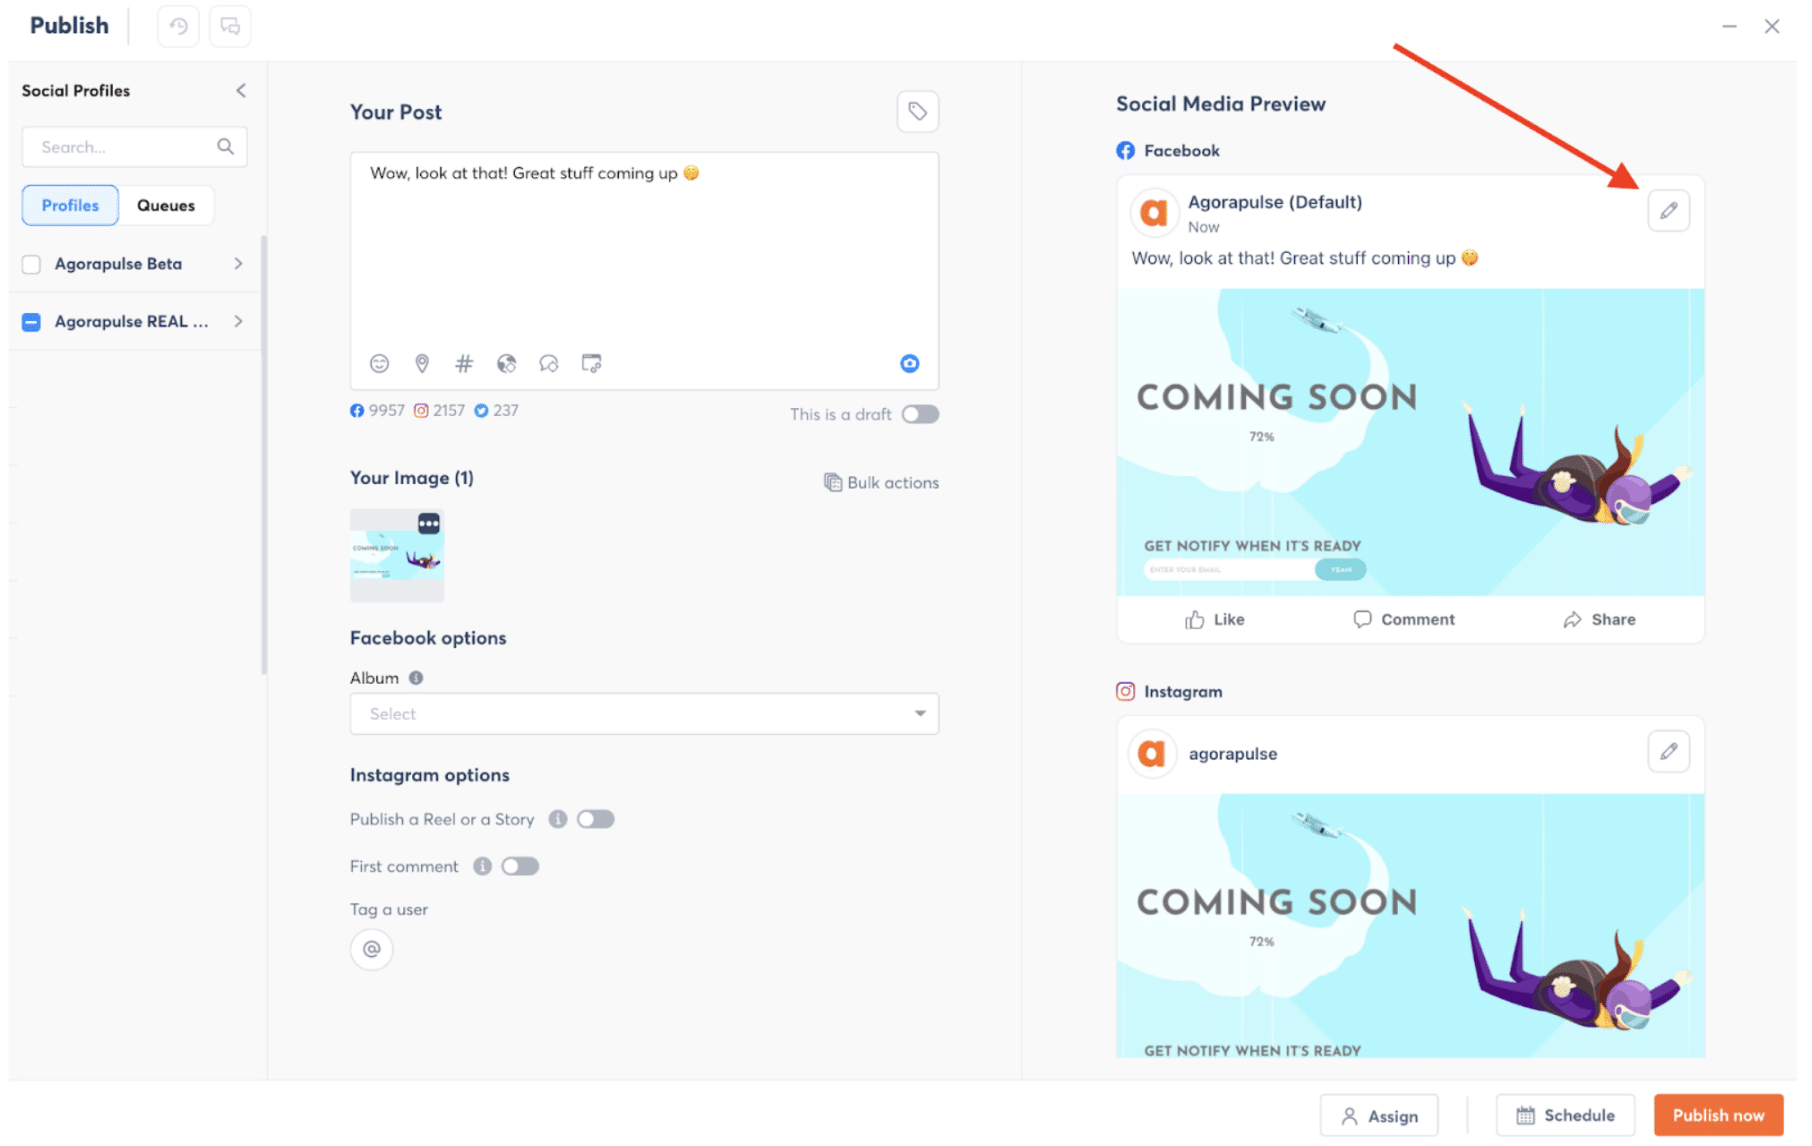Open the emoji picker
The width and height of the screenshot is (1812, 1146).
[x=379, y=363]
